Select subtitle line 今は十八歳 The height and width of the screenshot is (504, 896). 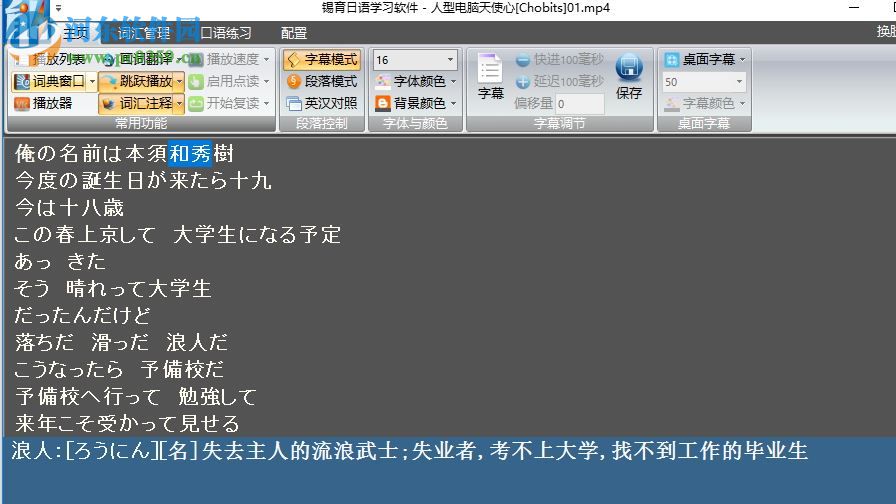coord(69,207)
